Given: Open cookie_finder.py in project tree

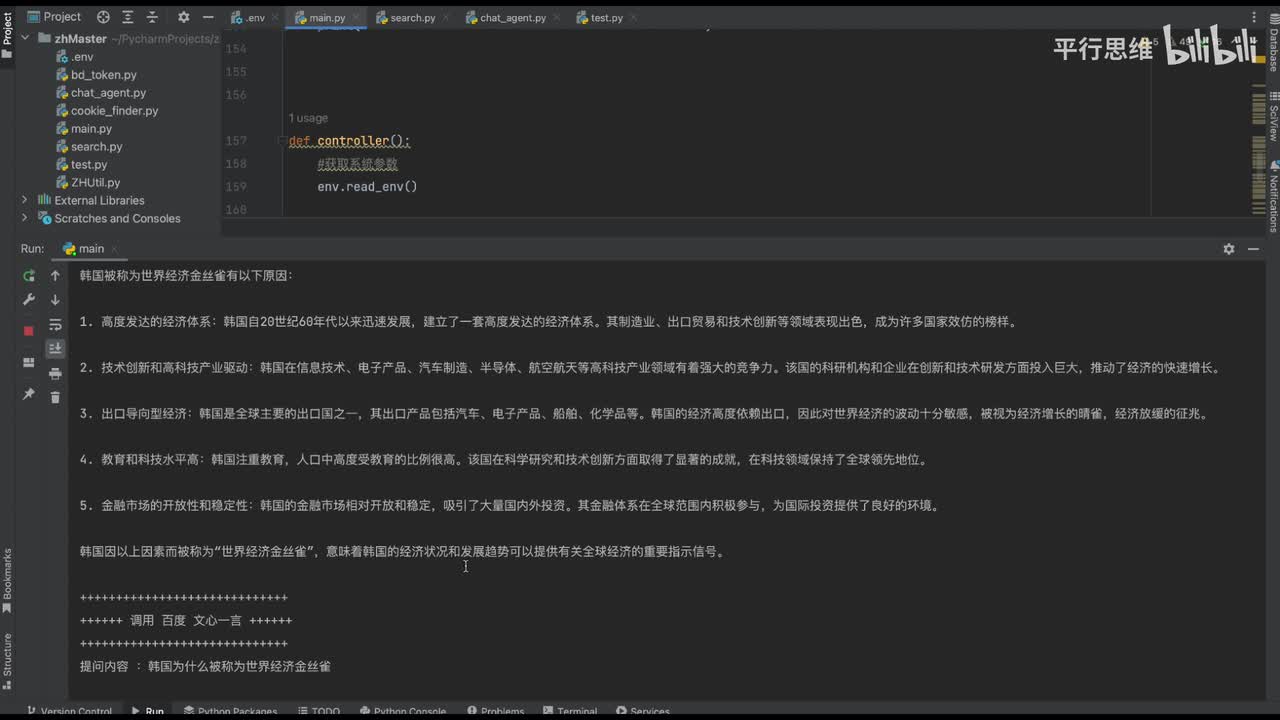Looking at the screenshot, I should [114, 111].
